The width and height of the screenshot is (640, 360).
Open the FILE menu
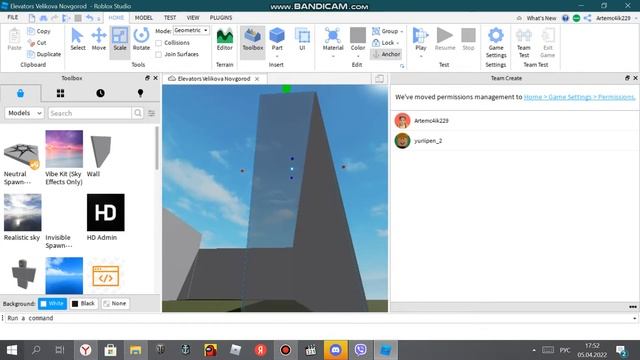pos(13,18)
